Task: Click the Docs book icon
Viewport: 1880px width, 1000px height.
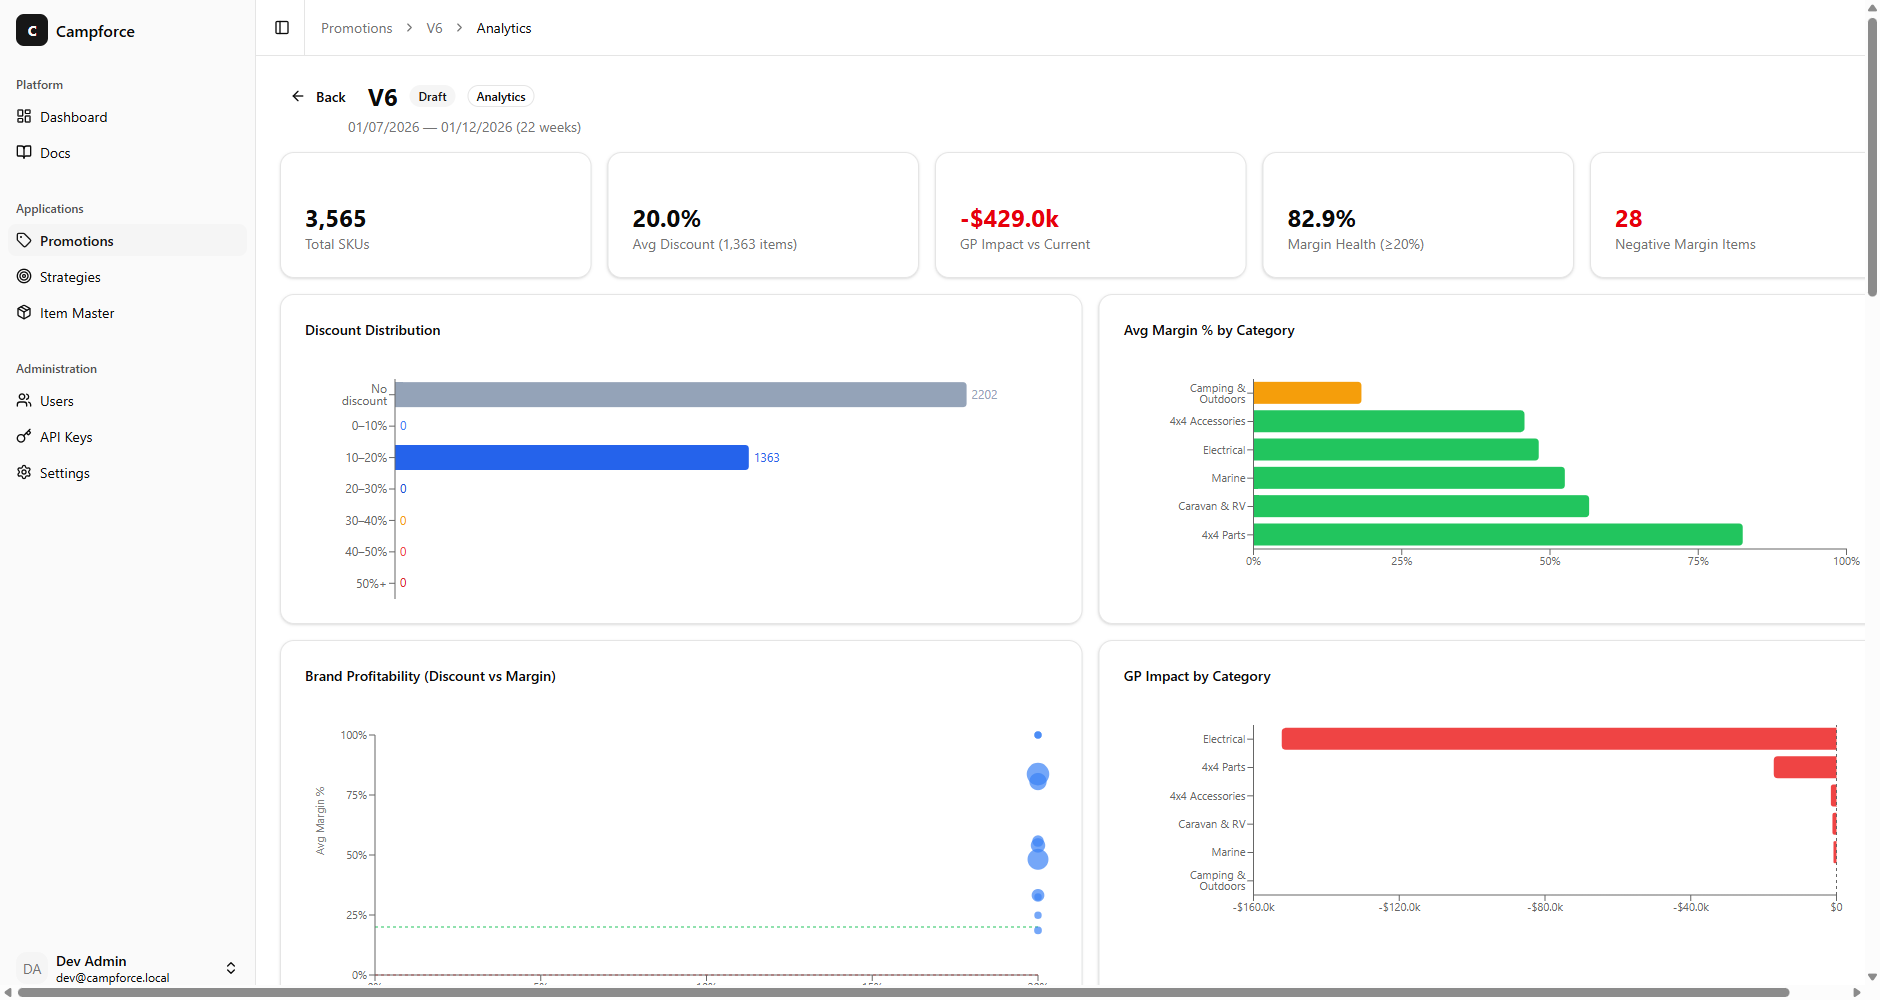Action: (24, 152)
